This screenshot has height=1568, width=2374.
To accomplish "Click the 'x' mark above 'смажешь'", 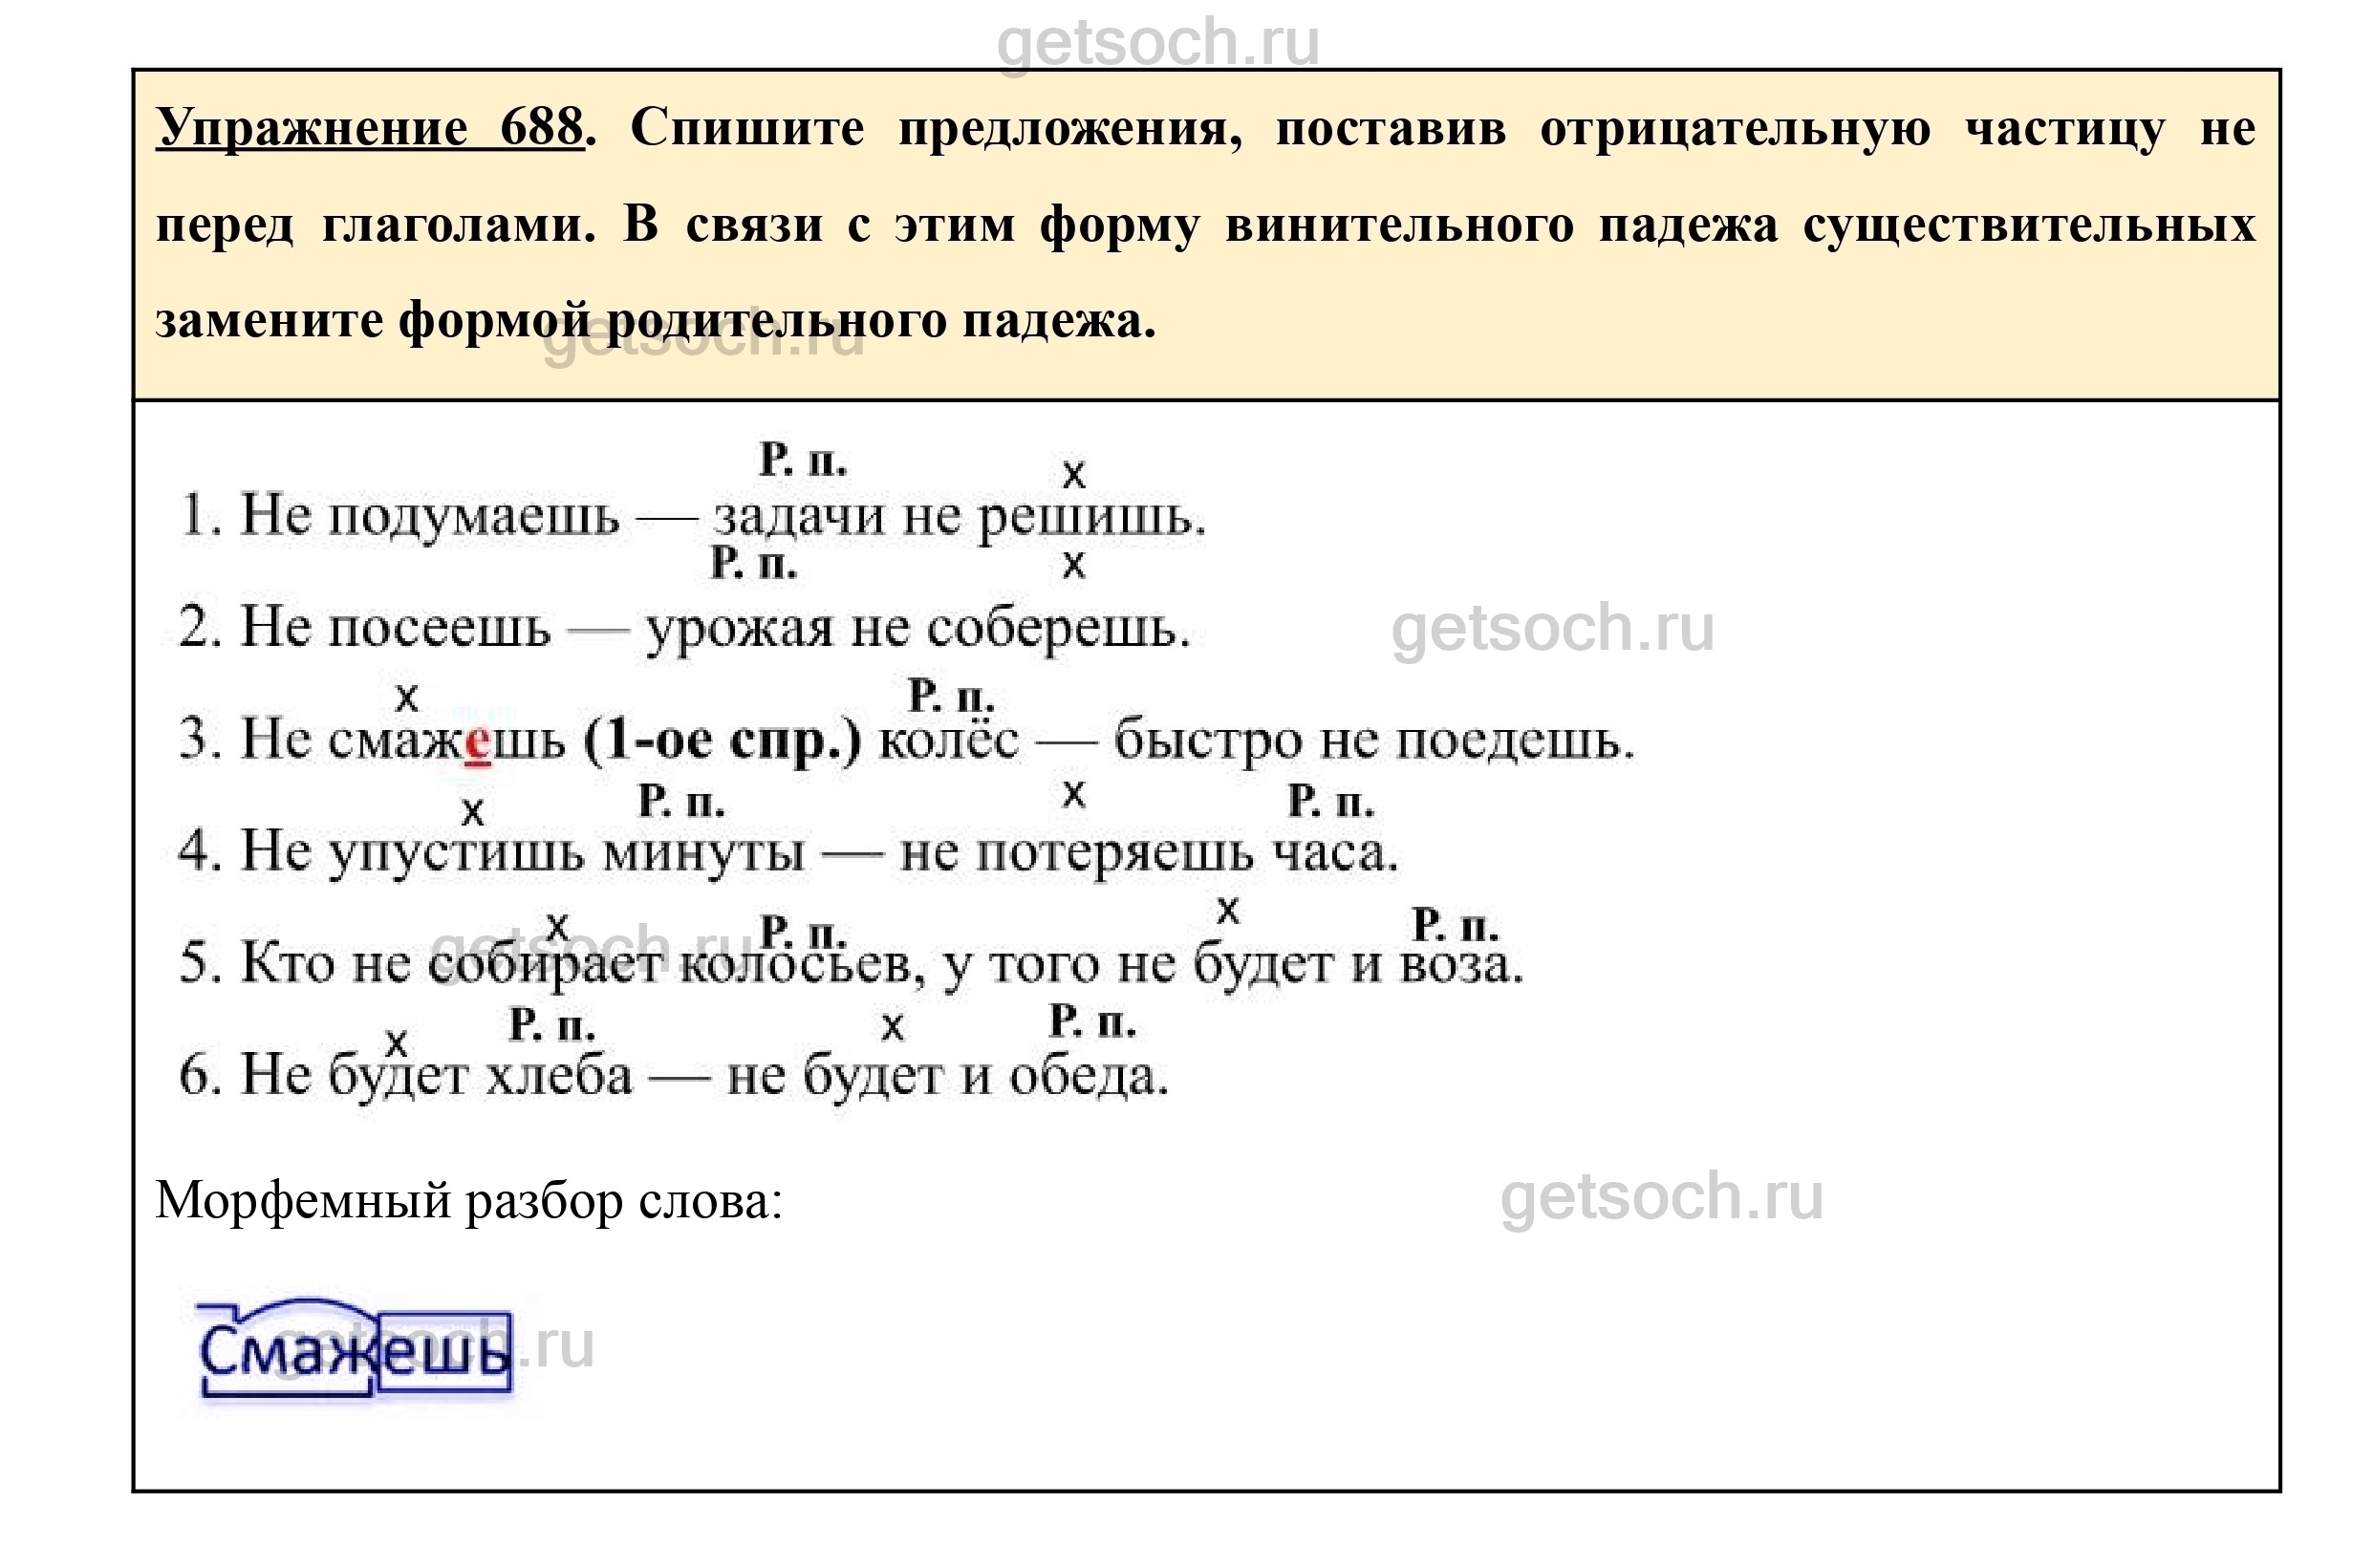I will (x=406, y=697).
